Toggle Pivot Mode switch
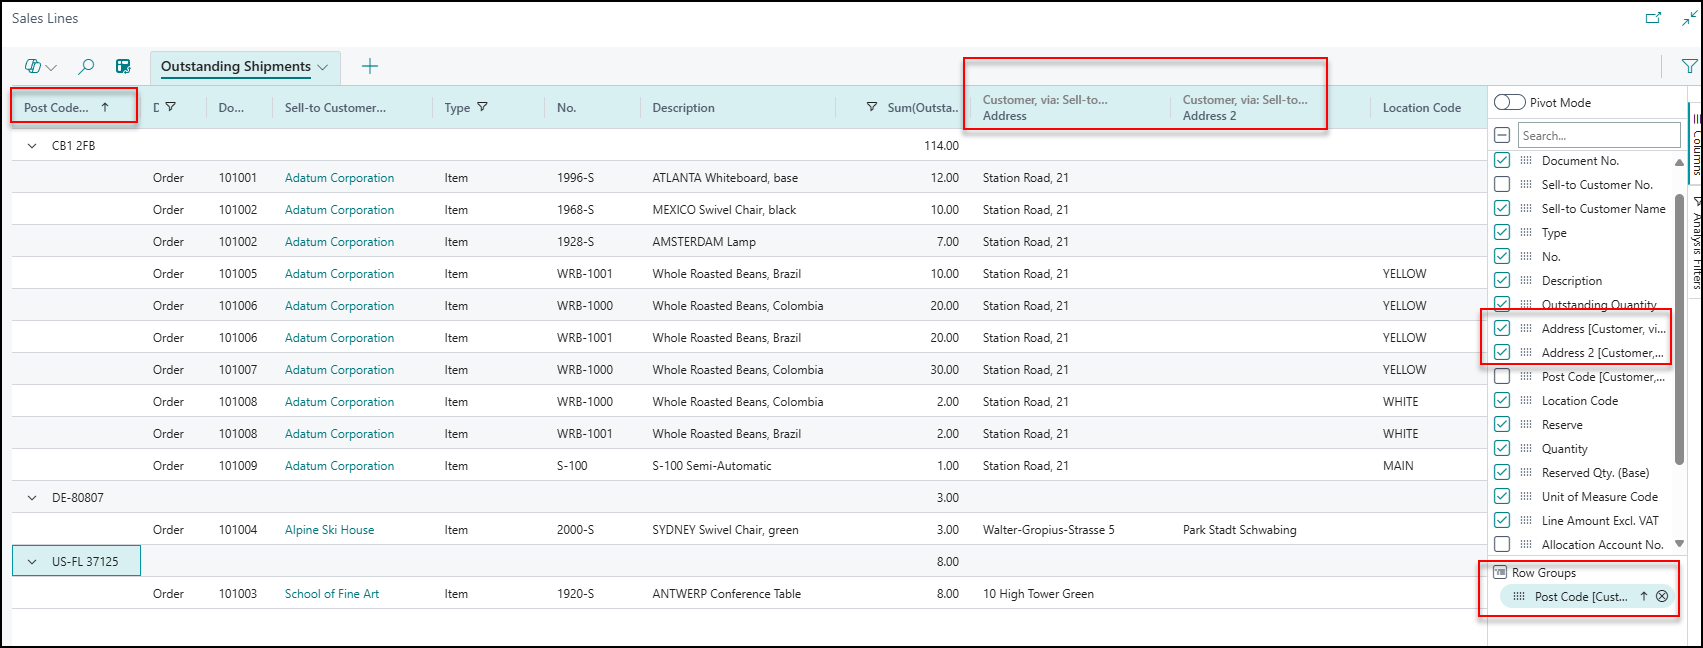Viewport: 1703px width, 648px height. [x=1509, y=102]
